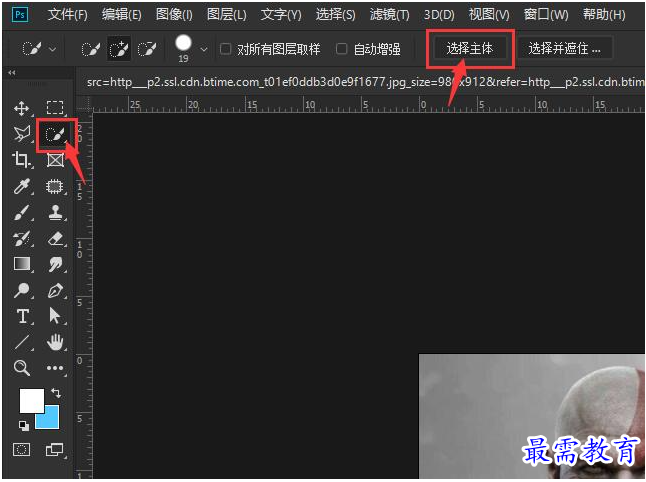Open the brush size picker arrow
The image size is (646, 482).
click(x=204, y=49)
